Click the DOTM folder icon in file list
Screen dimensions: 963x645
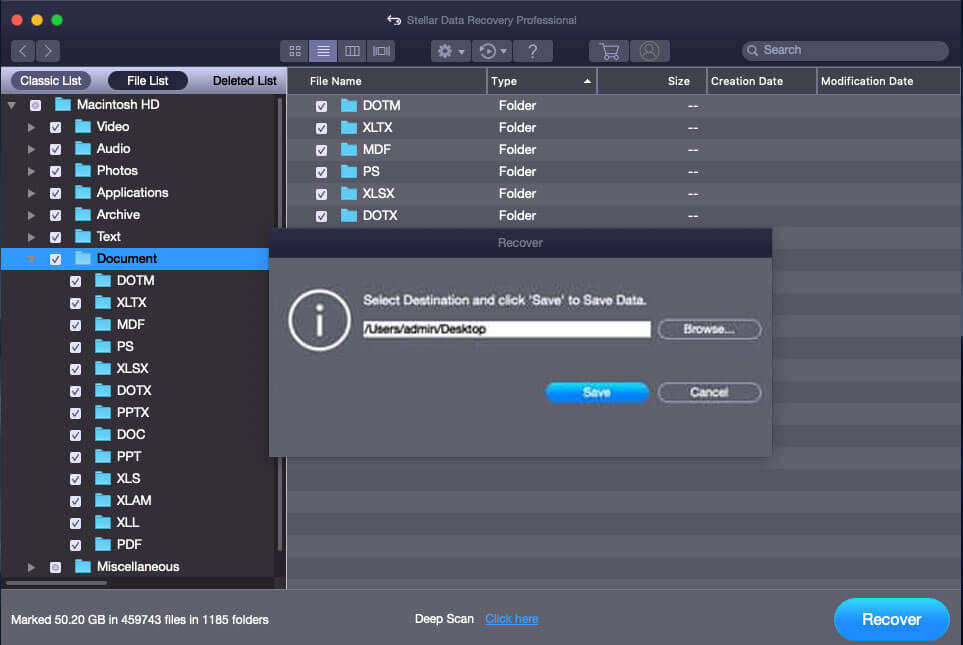tap(349, 106)
